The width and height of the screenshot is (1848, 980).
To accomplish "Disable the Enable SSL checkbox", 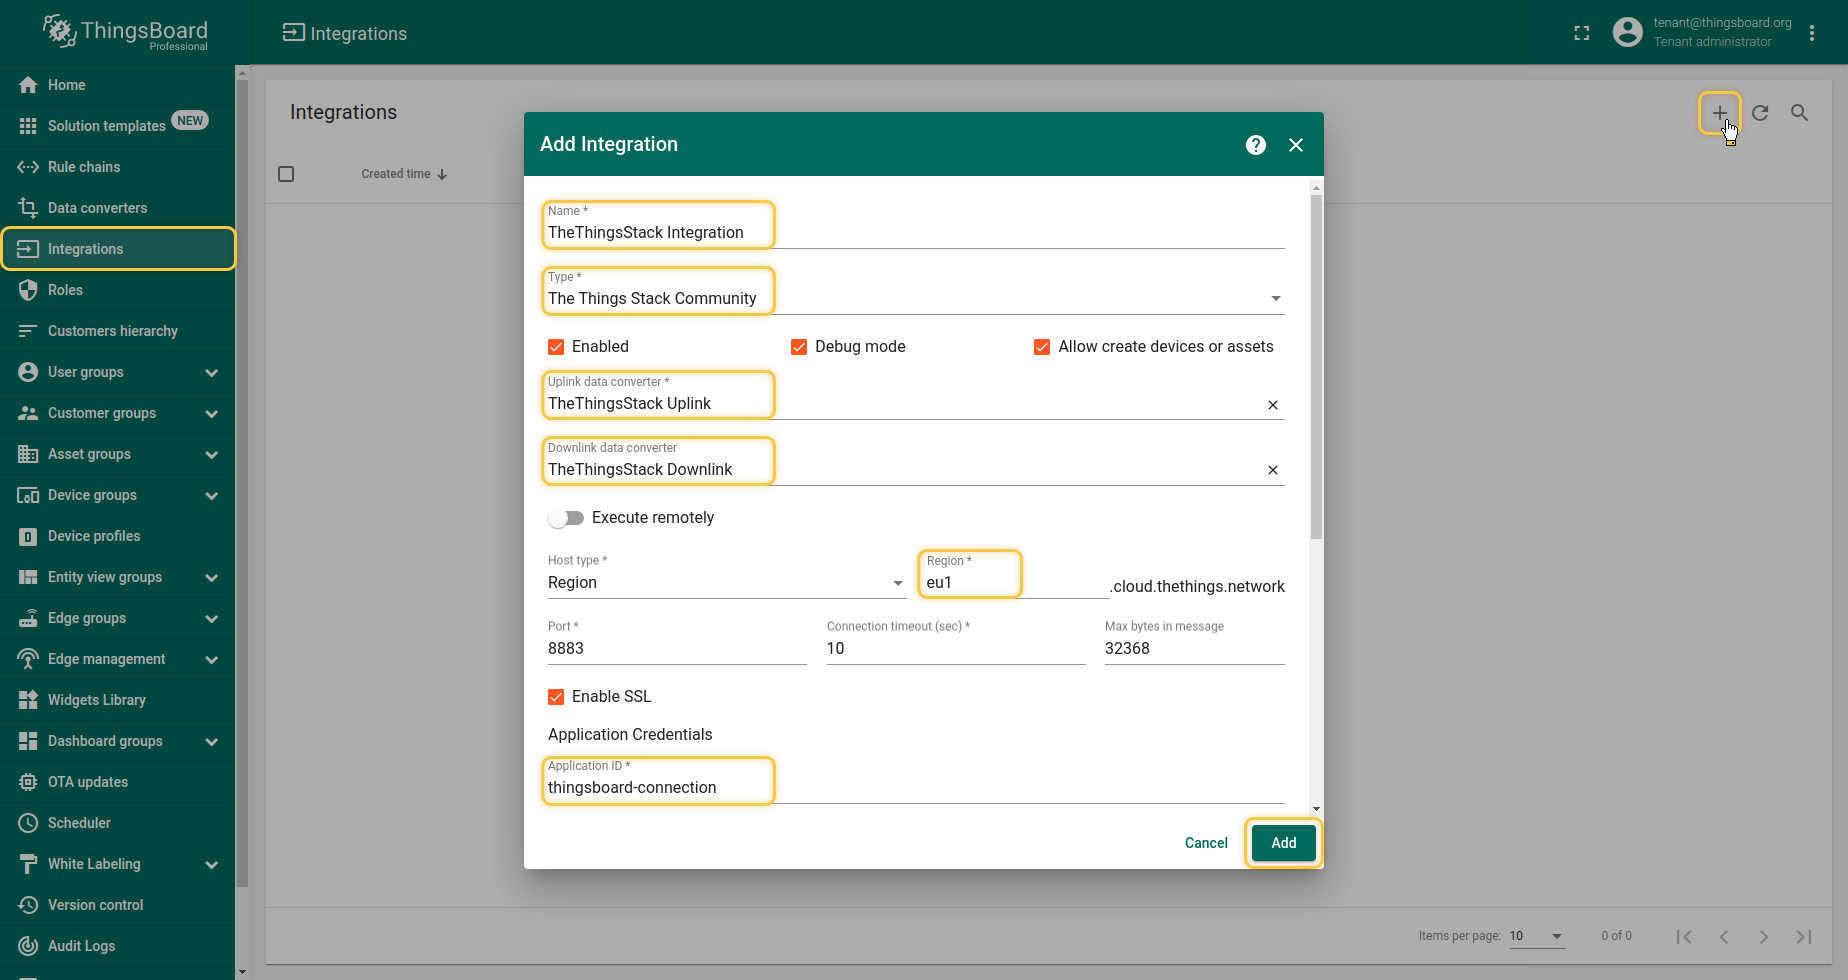I will pyautogui.click(x=556, y=697).
